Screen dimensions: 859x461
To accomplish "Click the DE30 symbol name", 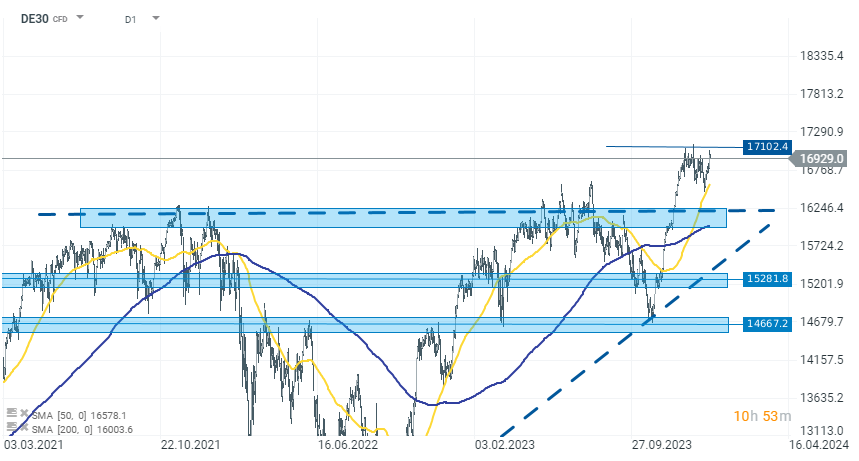I will [x=35, y=19].
